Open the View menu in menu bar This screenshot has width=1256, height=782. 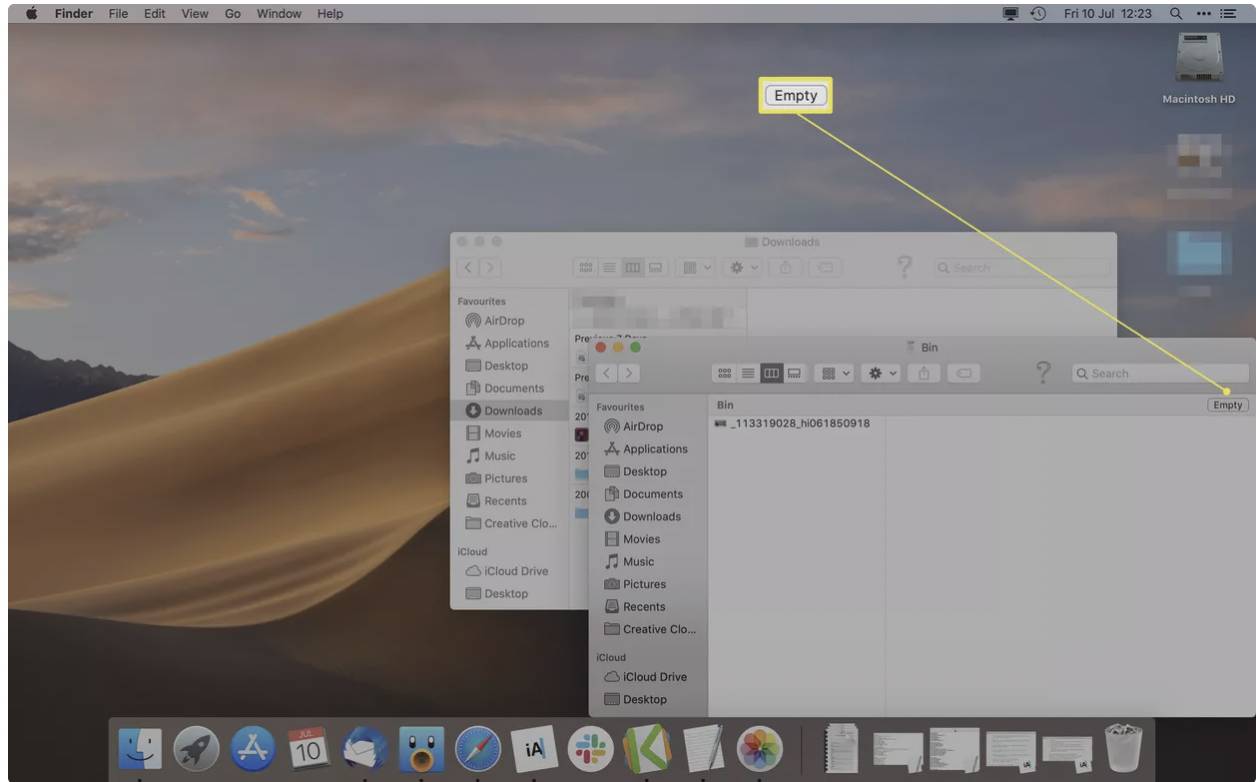[x=195, y=13]
